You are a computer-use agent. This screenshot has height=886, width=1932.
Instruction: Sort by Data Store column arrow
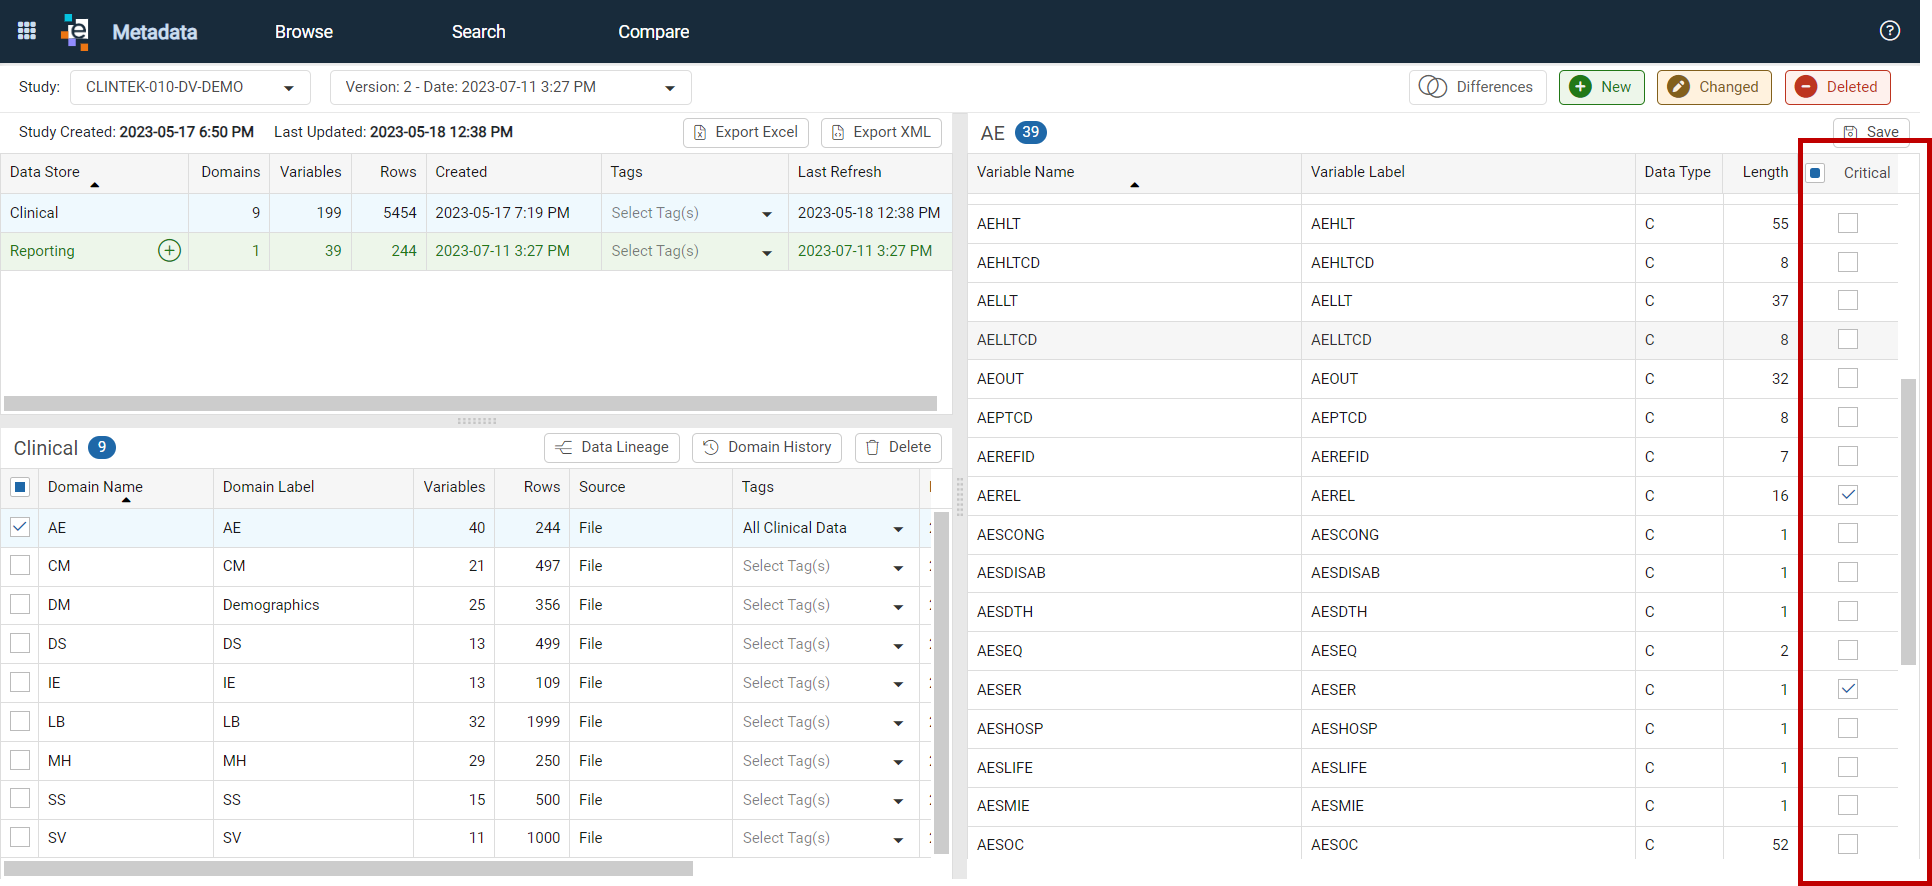point(95,185)
